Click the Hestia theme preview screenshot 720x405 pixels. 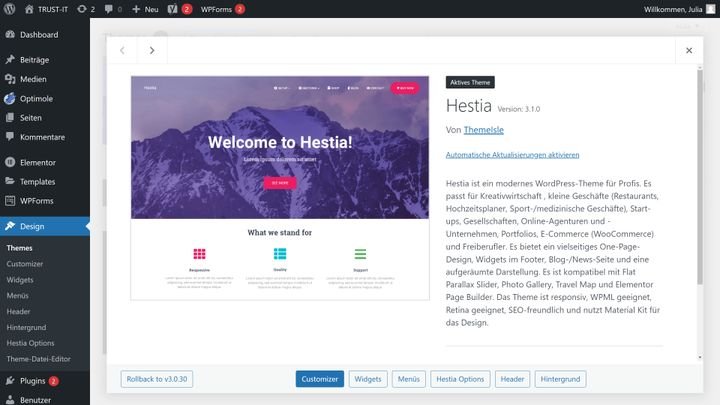click(280, 188)
